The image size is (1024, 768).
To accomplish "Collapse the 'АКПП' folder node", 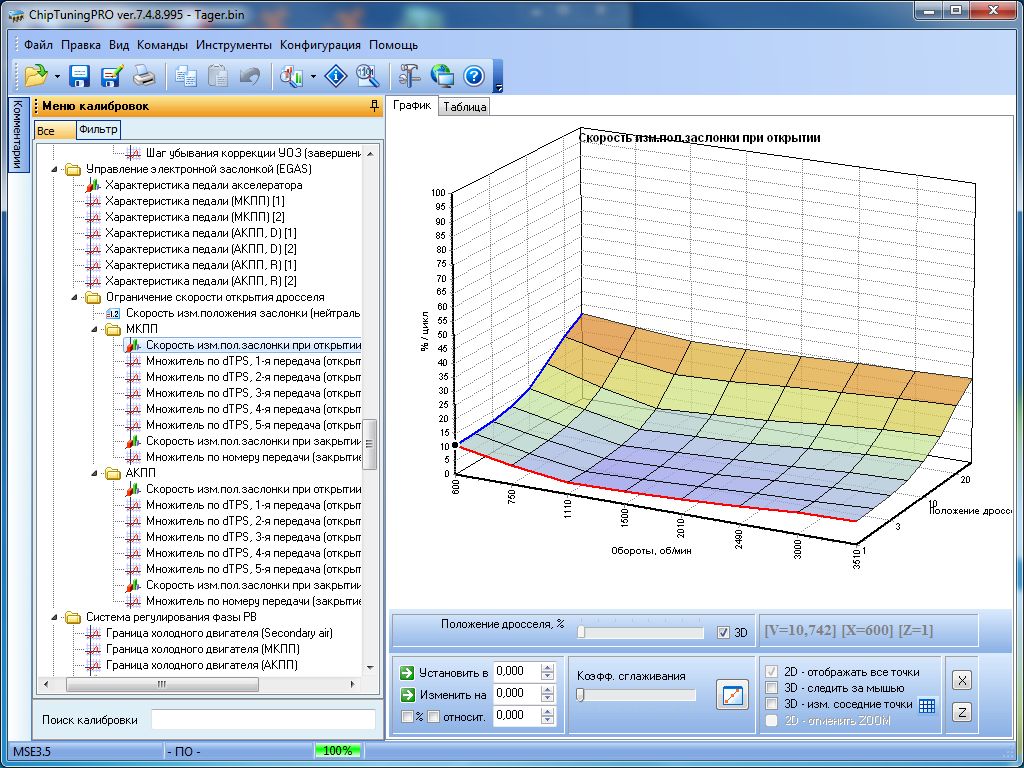I will 95,473.
